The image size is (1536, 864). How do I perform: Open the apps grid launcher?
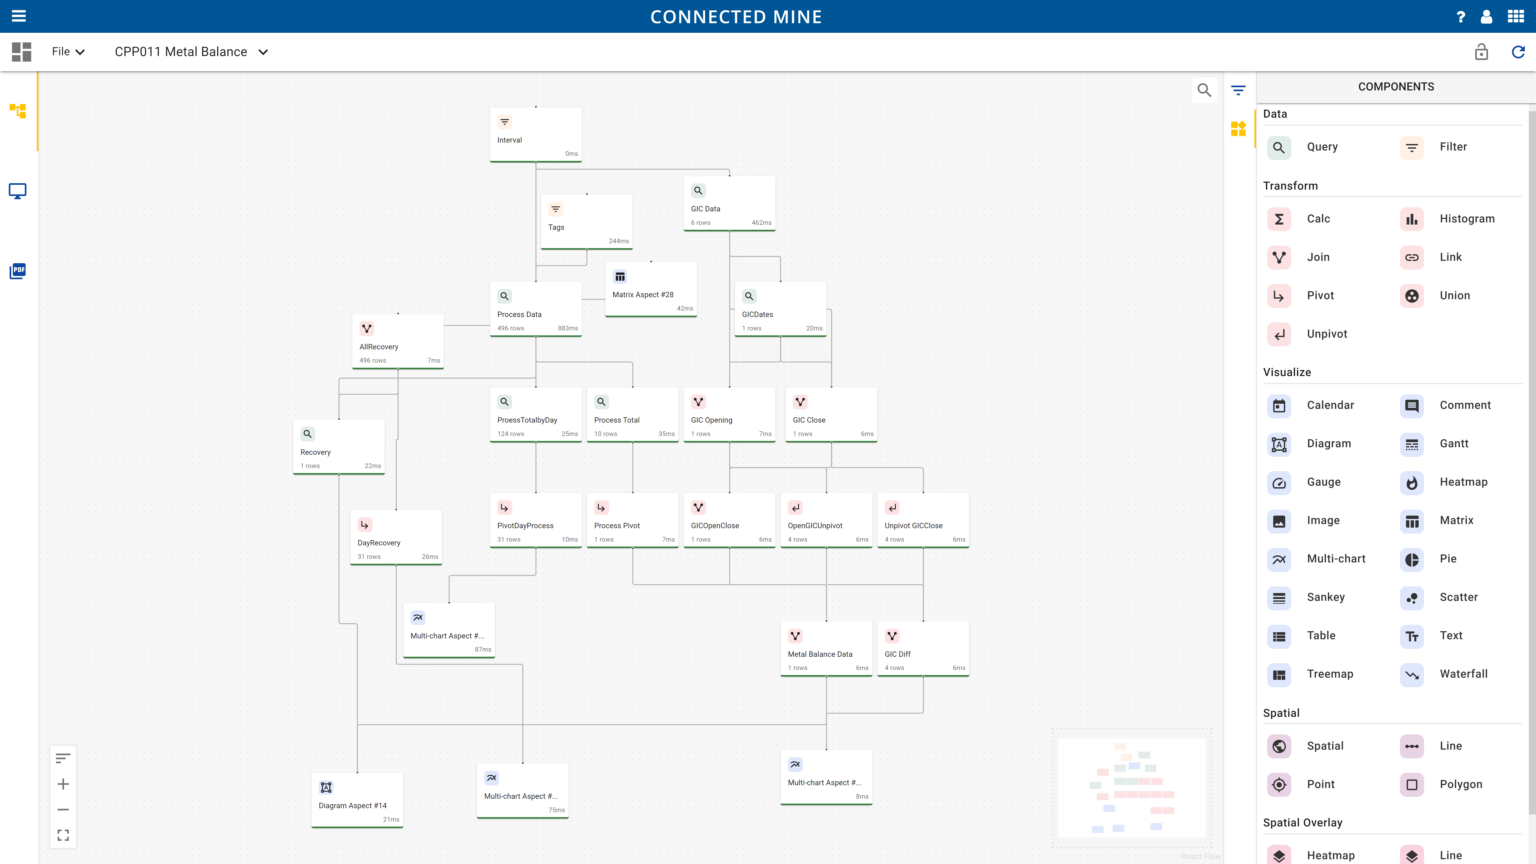tap(1516, 16)
